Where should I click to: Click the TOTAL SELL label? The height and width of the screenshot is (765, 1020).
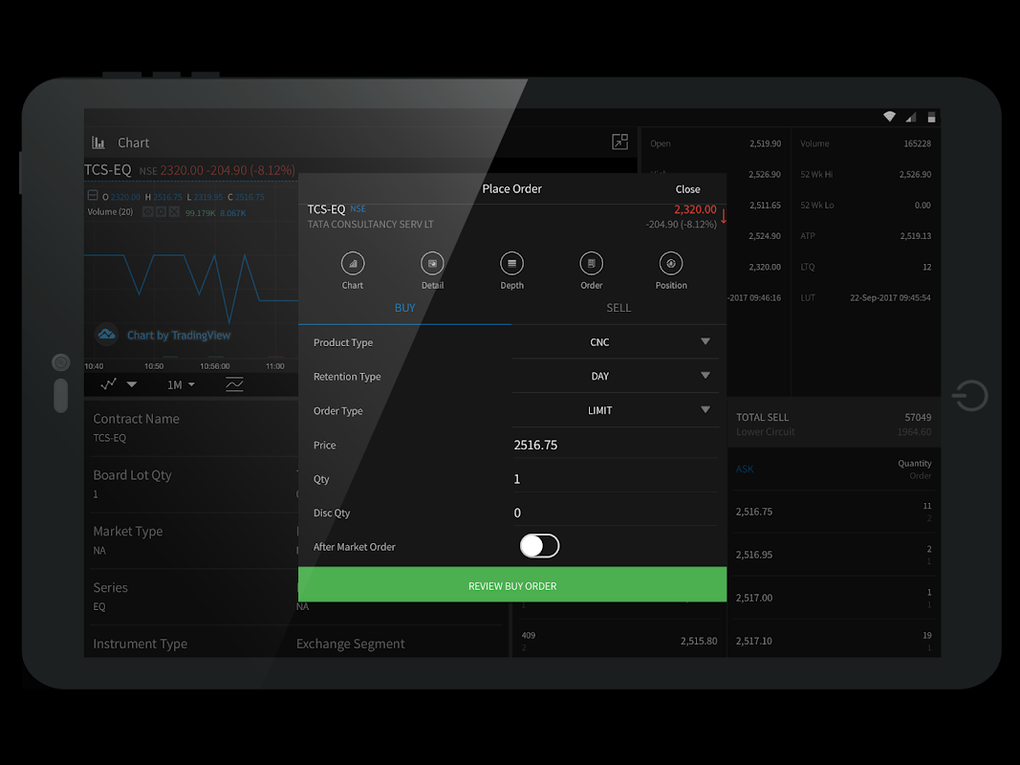click(762, 417)
